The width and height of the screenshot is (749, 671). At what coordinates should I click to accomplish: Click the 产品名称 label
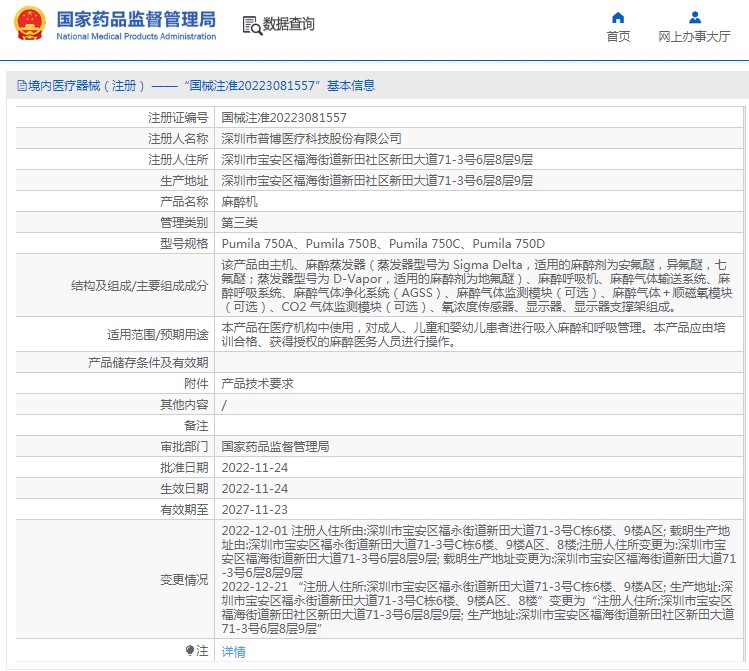[x=184, y=202]
